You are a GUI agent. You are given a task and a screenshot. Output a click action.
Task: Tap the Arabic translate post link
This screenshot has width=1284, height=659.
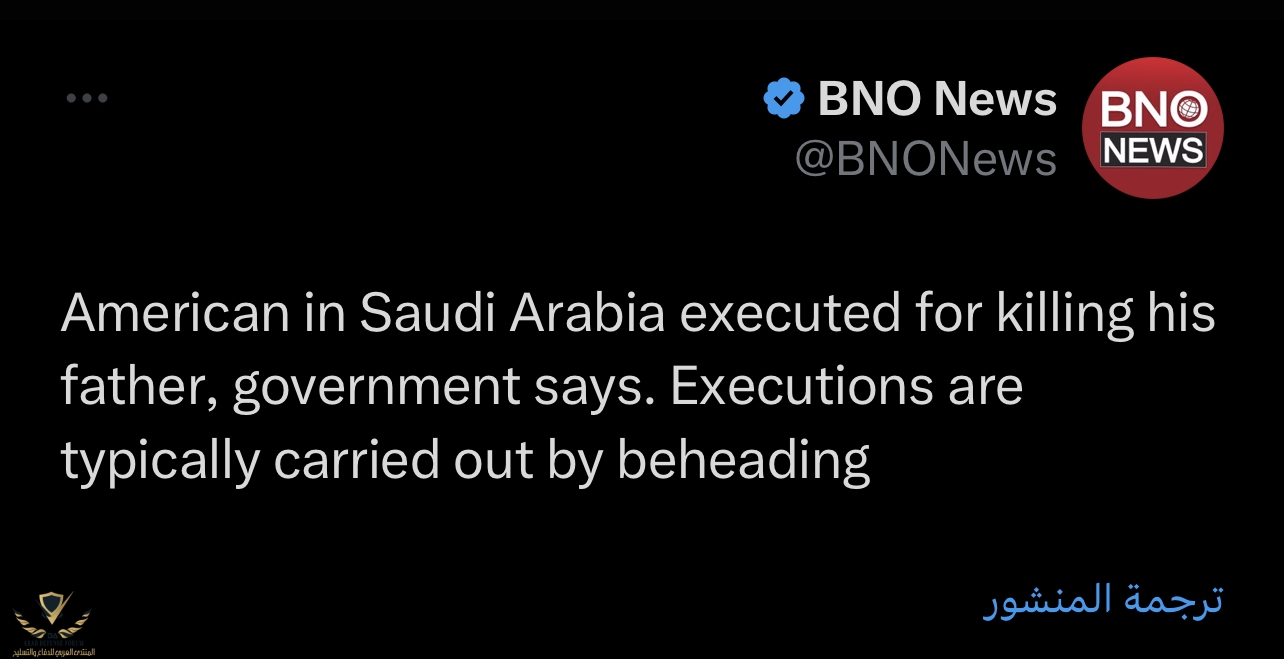point(1102,599)
